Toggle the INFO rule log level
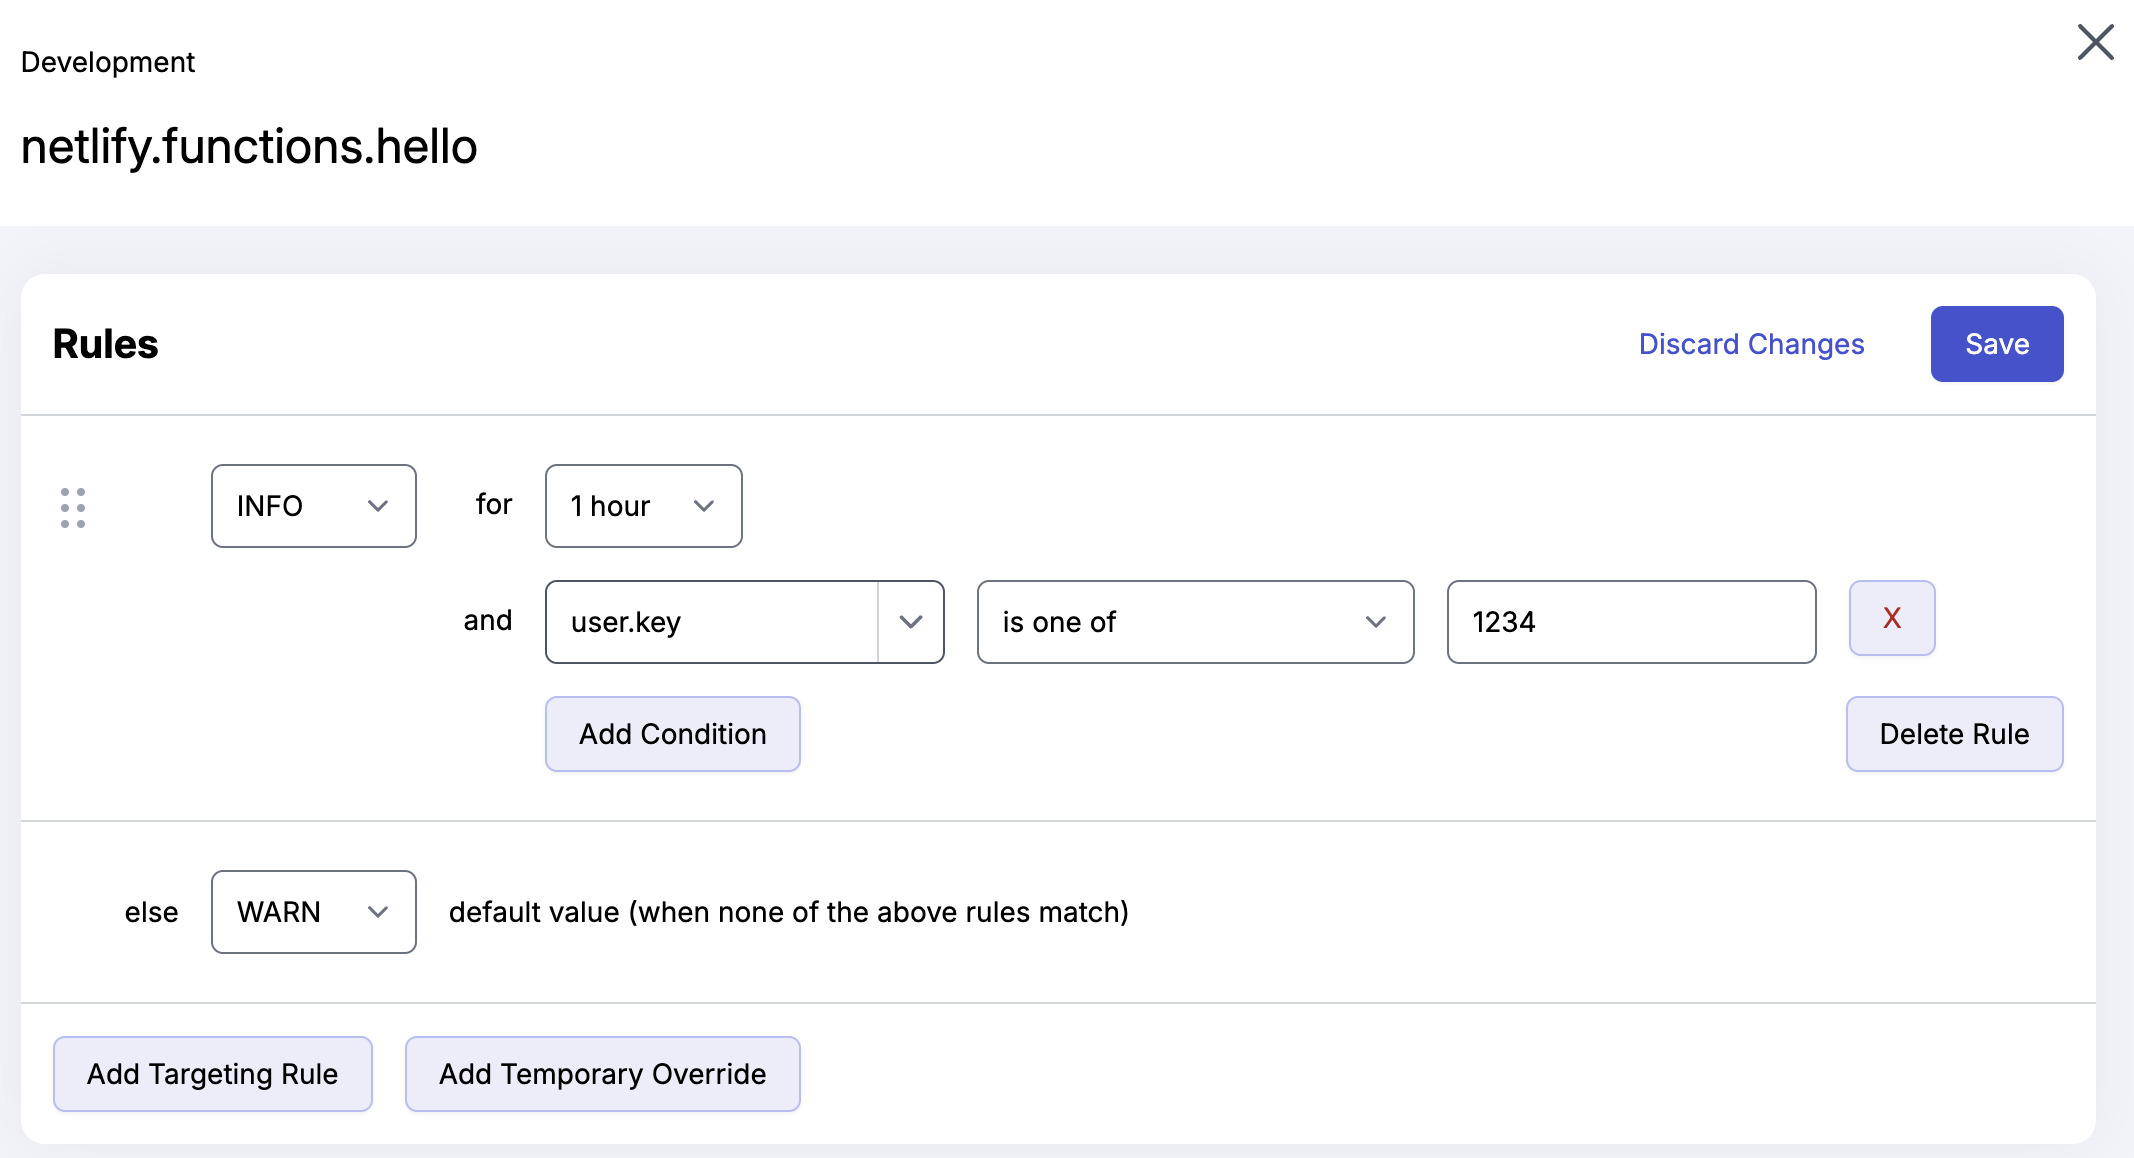Image resolution: width=2134 pixels, height=1158 pixels. pos(314,505)
